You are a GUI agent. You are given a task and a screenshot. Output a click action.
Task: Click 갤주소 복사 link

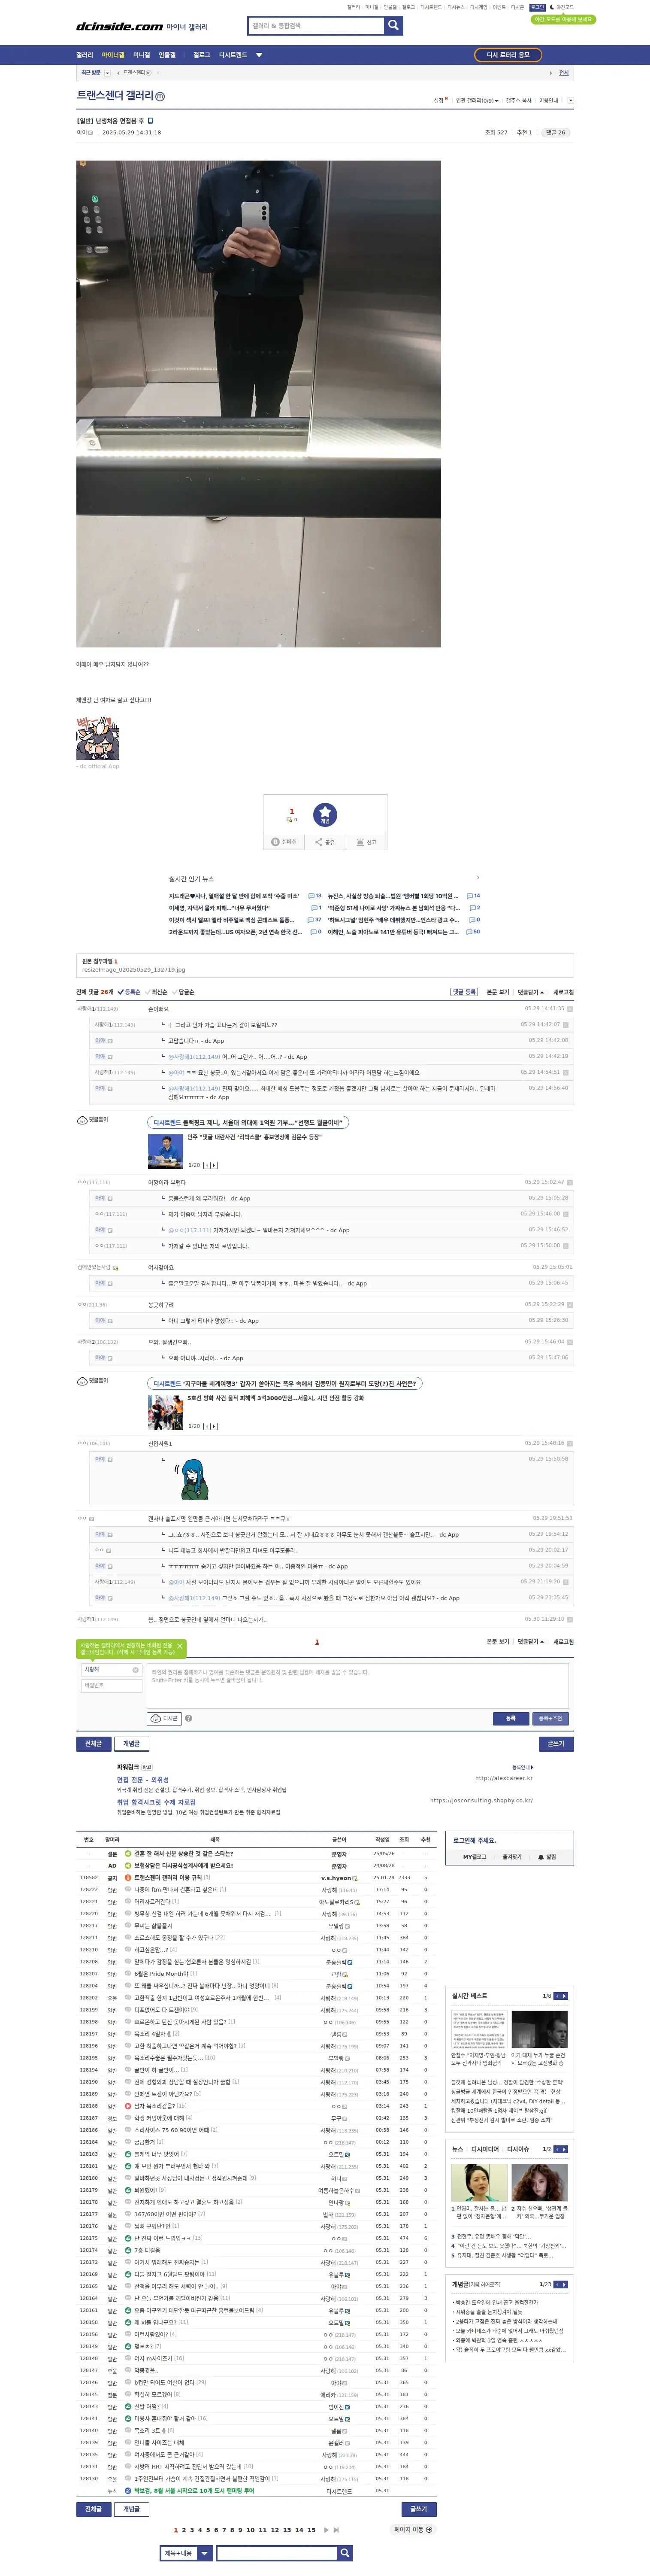click(x=519, y=100)
